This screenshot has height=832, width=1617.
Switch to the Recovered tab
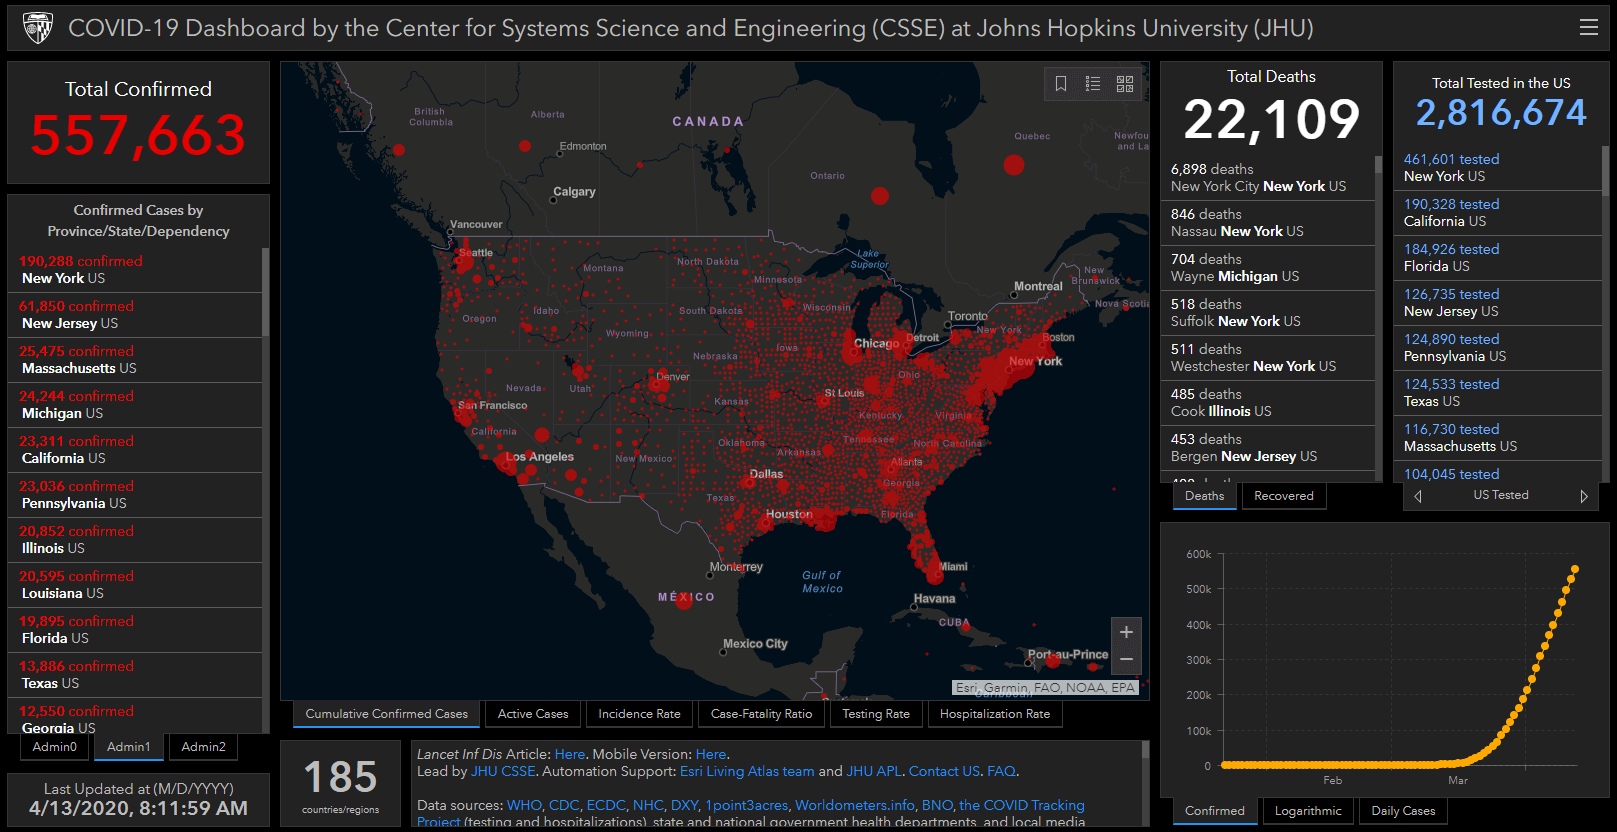(1284, 496)
